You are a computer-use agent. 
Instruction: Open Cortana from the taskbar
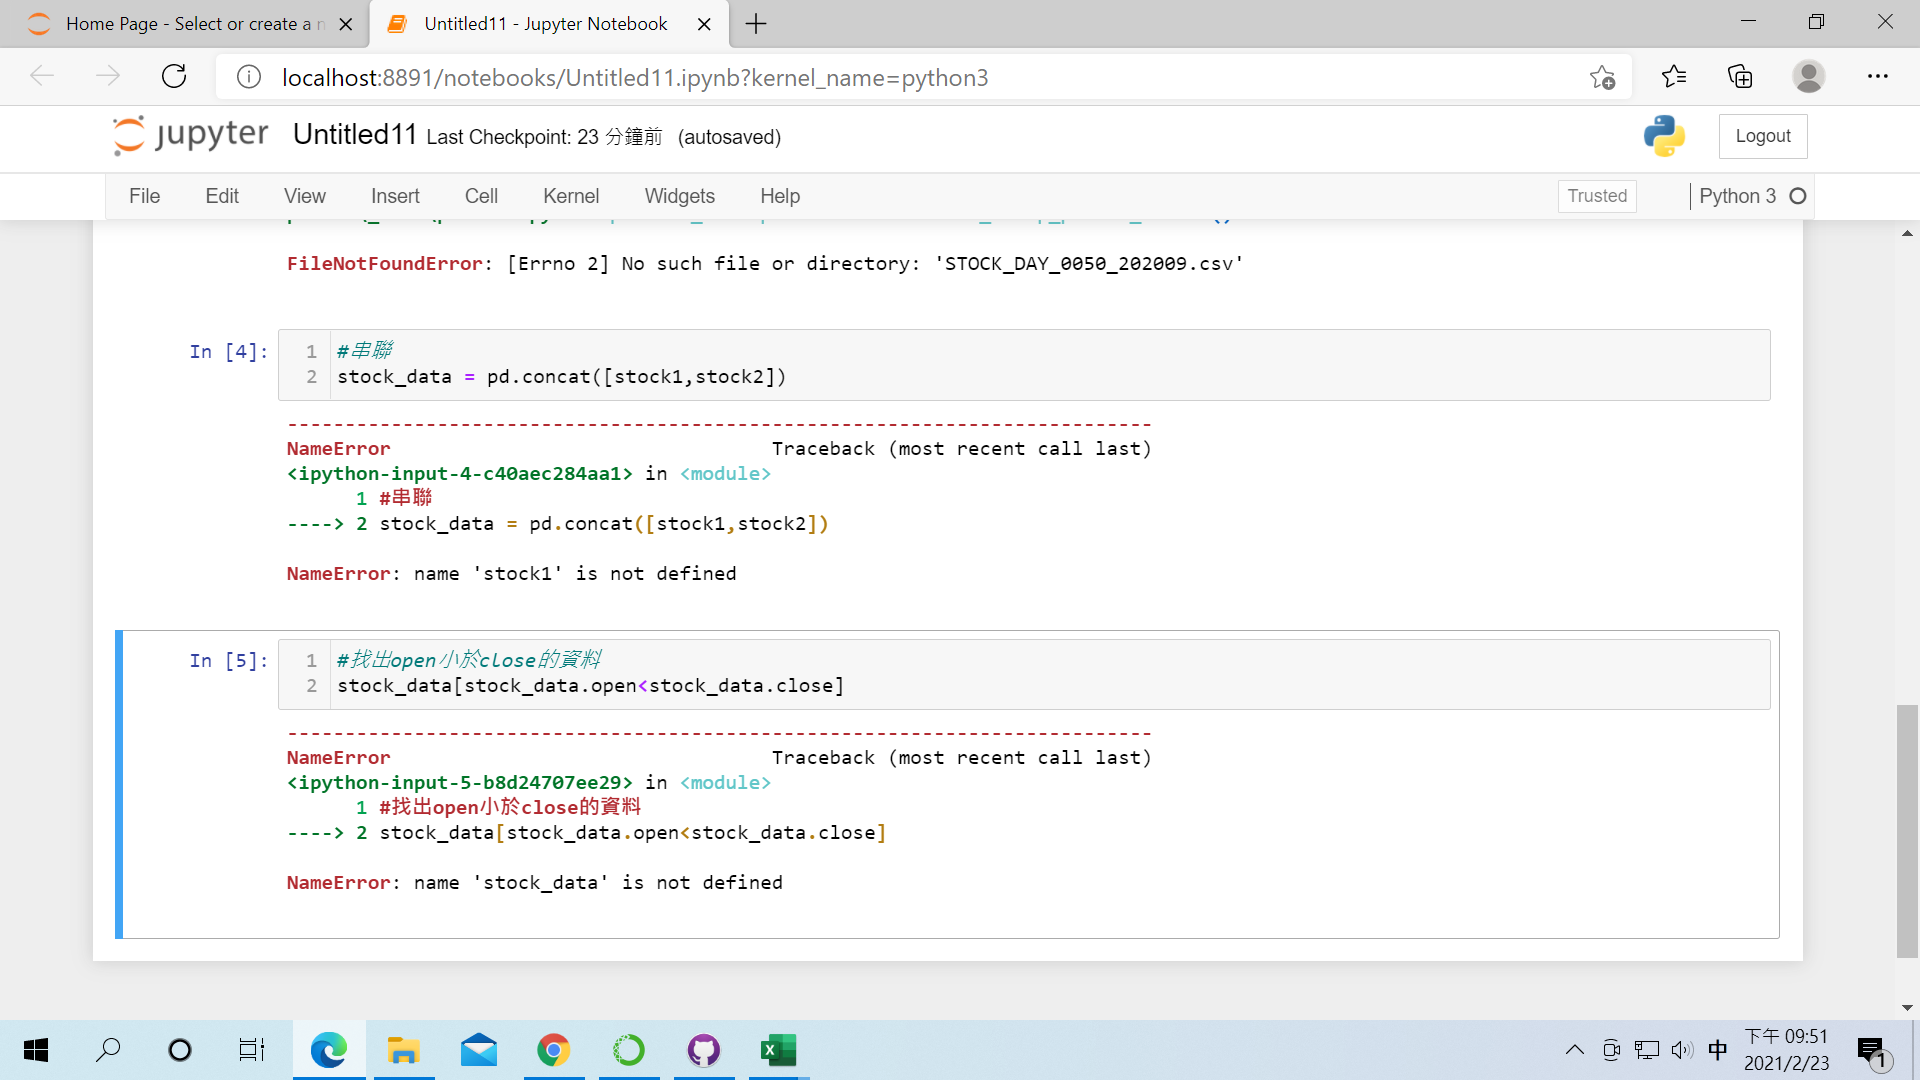click(x=180, y=1050)
